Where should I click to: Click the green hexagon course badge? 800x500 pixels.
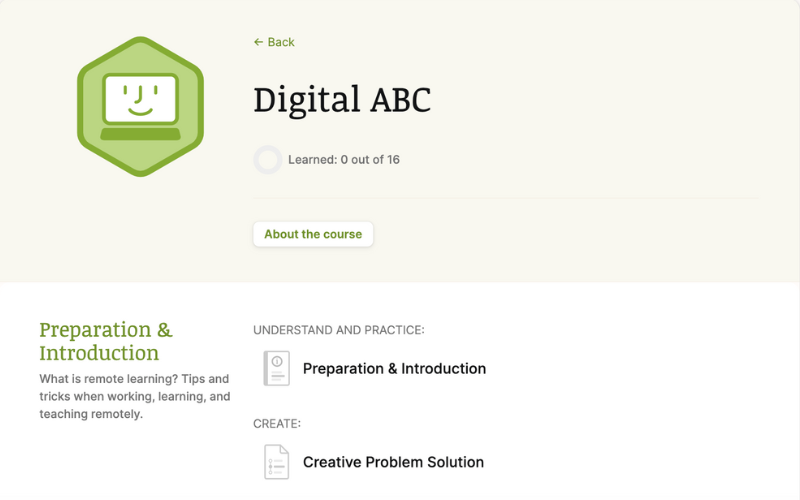[140, 58]
